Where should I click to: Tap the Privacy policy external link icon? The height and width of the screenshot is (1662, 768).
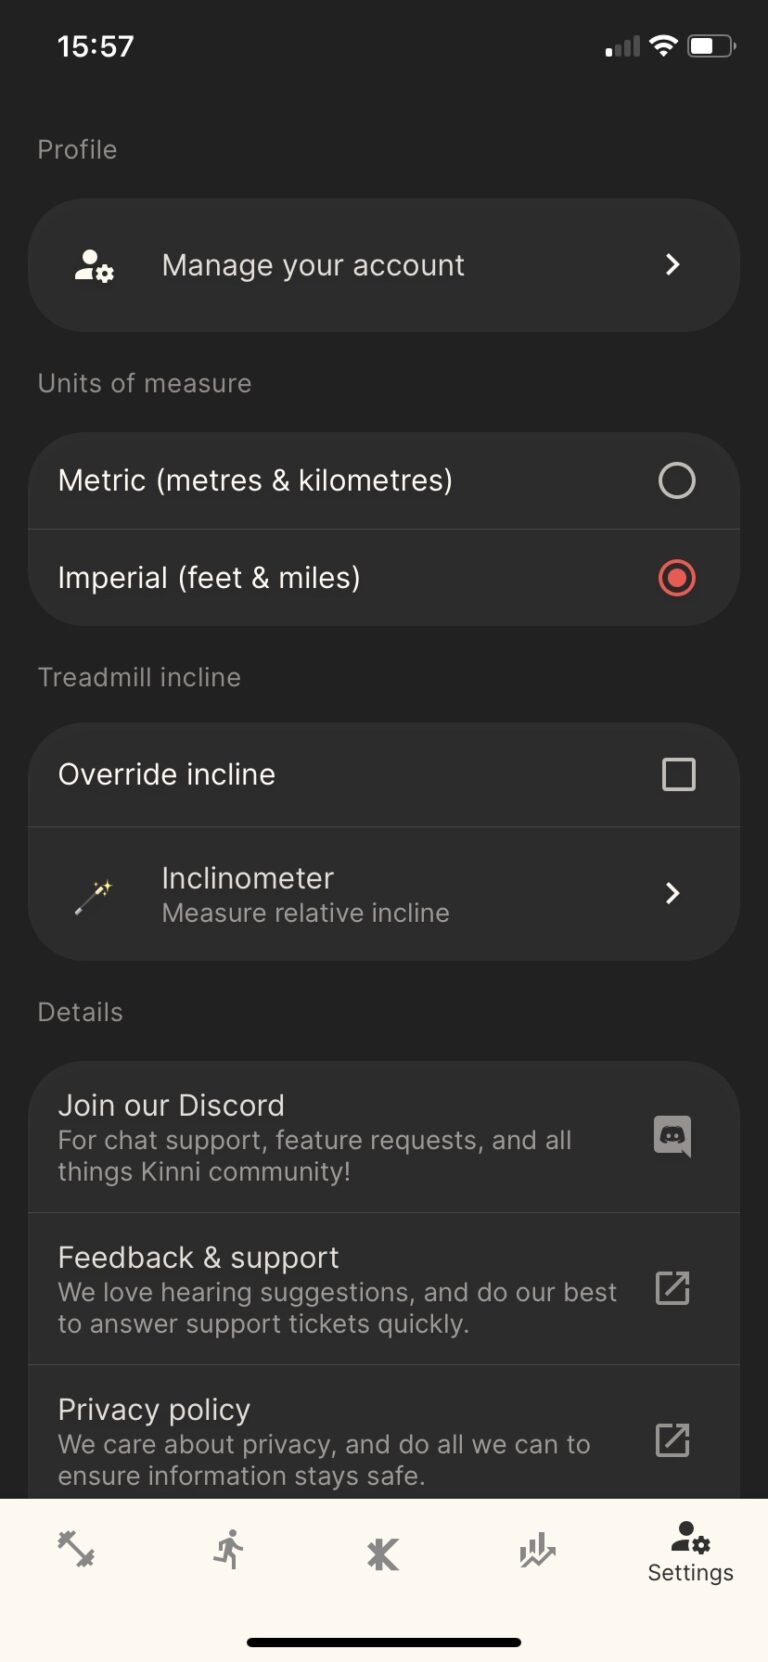[672, 1440]
